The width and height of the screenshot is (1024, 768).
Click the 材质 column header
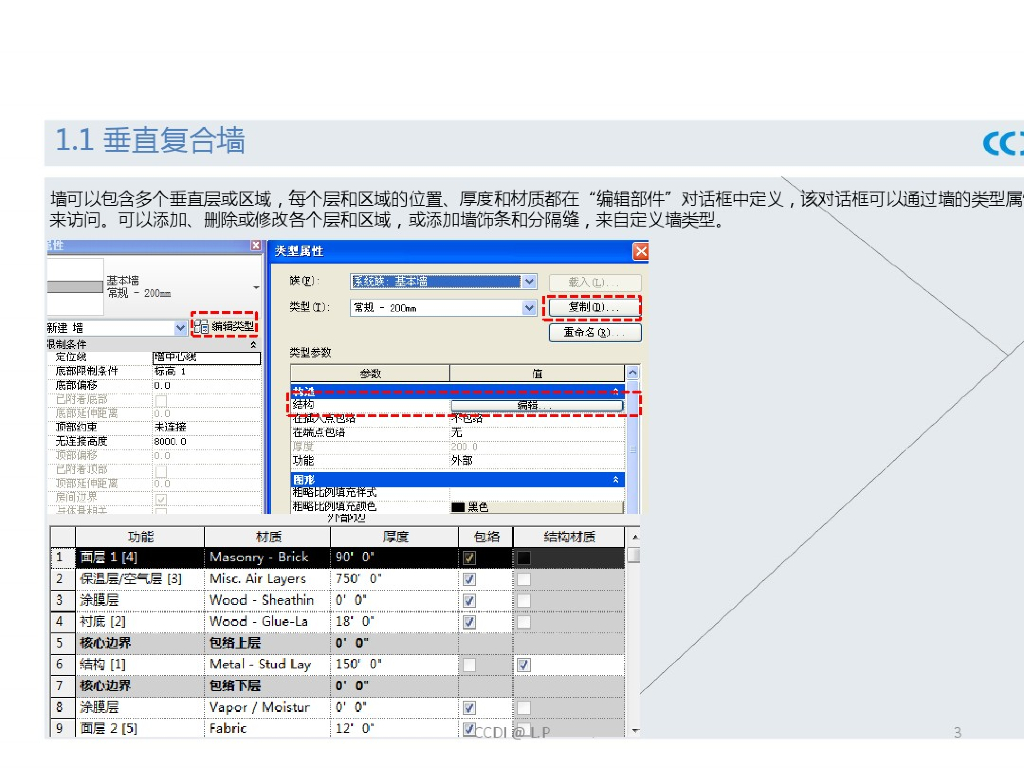267,537
